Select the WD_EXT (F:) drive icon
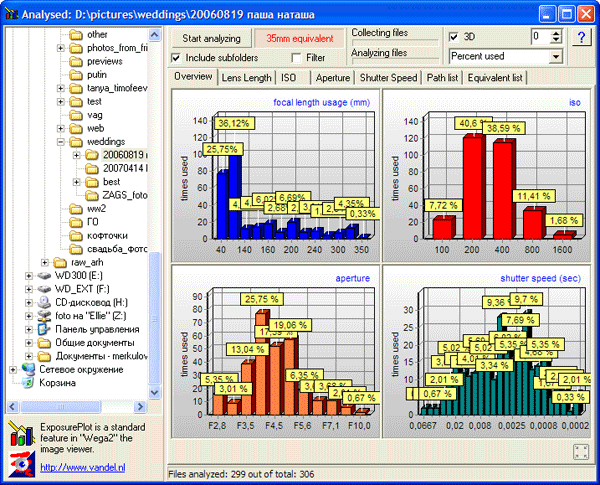The height and width of the screenshot is (485, 600). pyautogui.click(x=44, y=289)
